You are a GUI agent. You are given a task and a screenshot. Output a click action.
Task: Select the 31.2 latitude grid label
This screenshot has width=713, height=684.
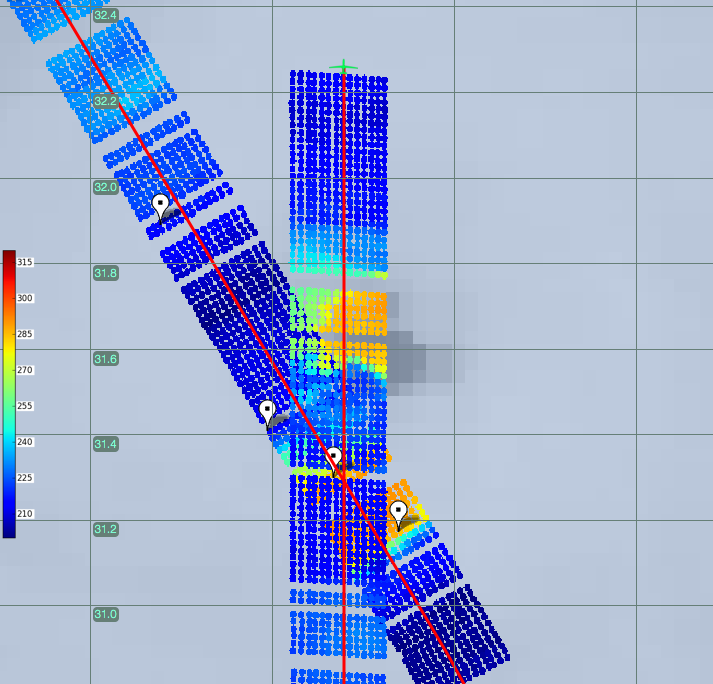(105, 529)
